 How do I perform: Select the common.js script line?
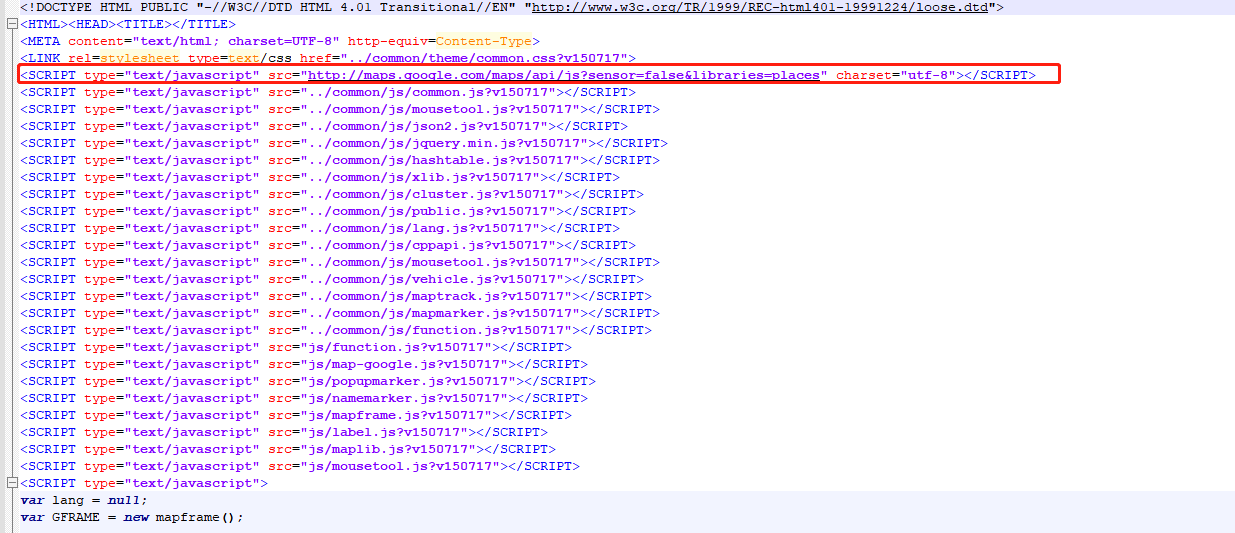pyautogui.click(x=328, y=93)
